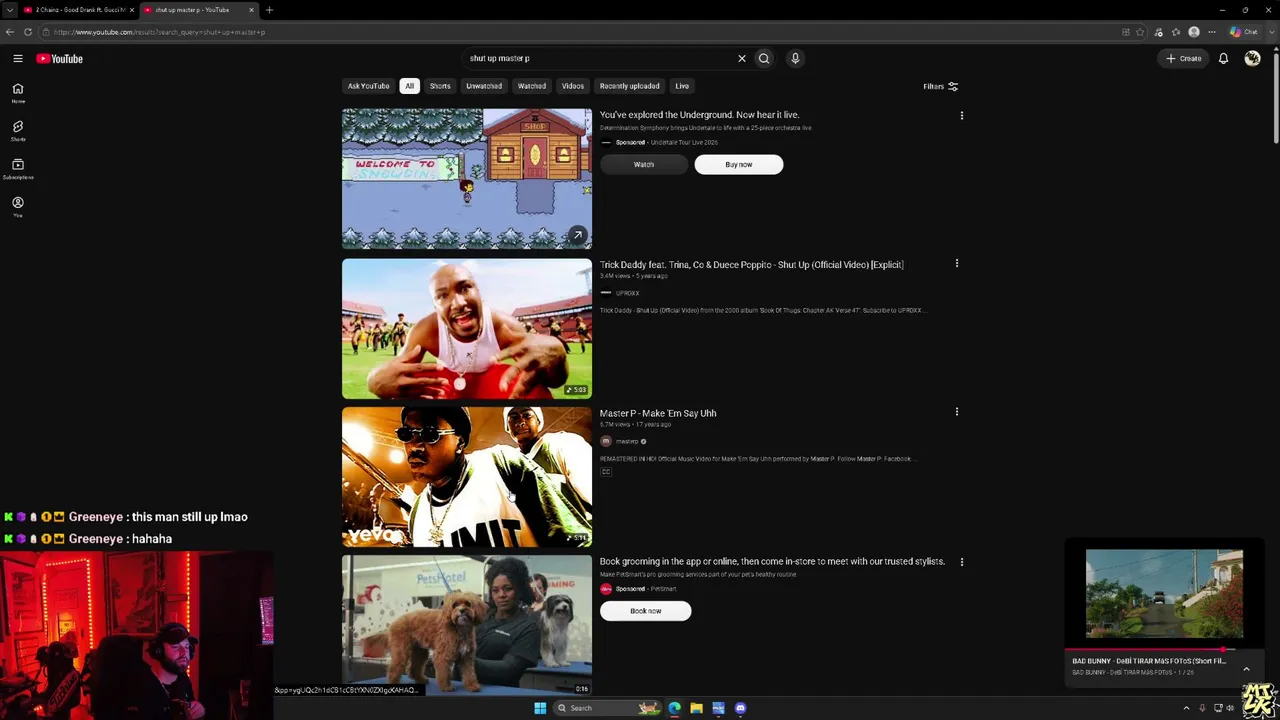Open more options for Master P video
The height and width of the screenshot is (720, 1280).
click(957, 412)
